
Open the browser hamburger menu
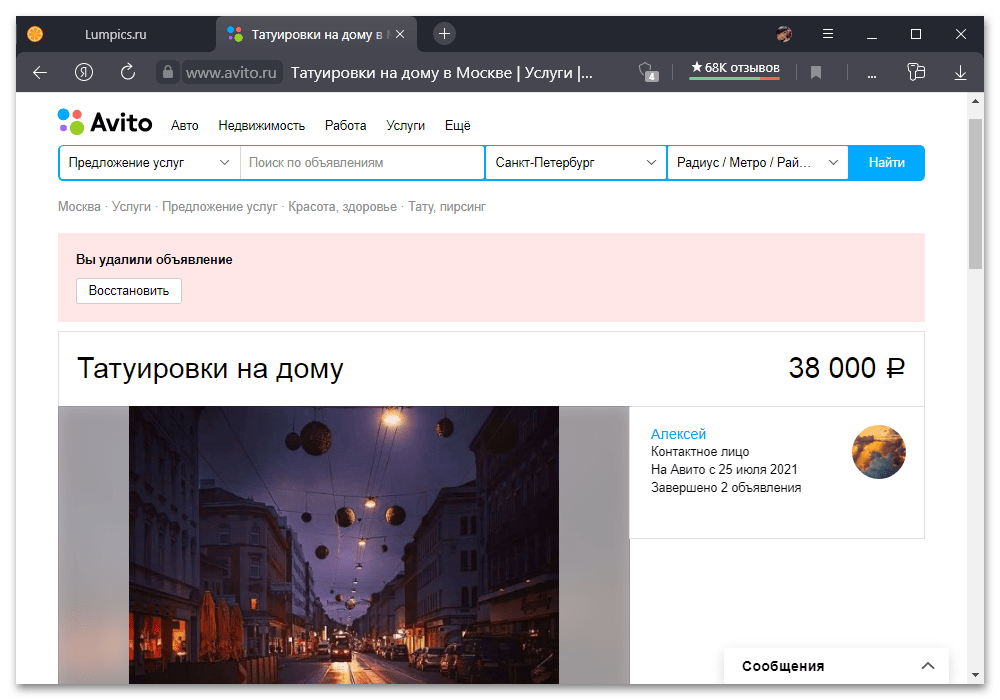(828, 34)
